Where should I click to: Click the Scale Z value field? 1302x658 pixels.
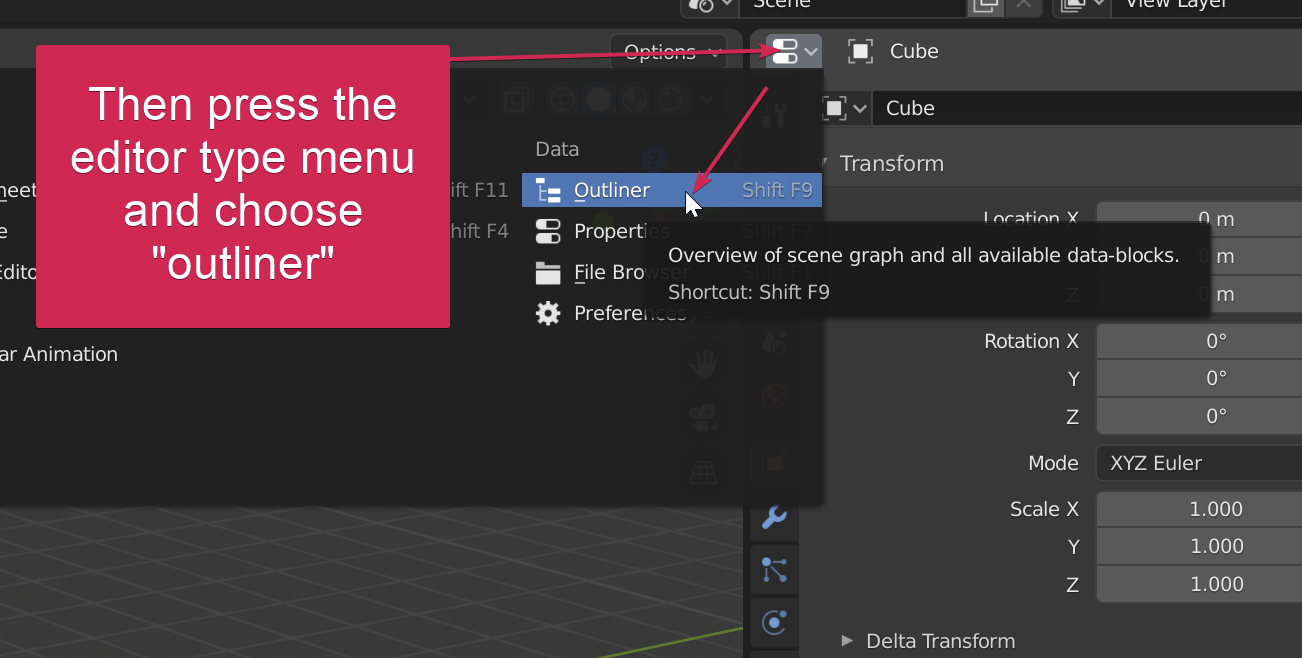1199,584
